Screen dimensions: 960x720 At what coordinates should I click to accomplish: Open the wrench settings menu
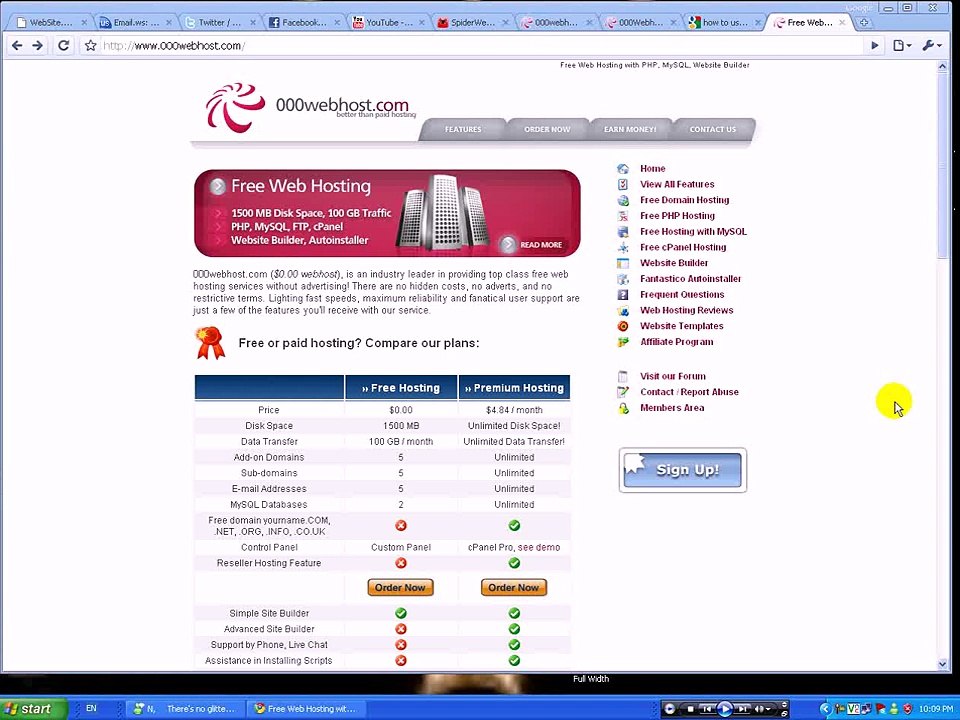[931, 45]
